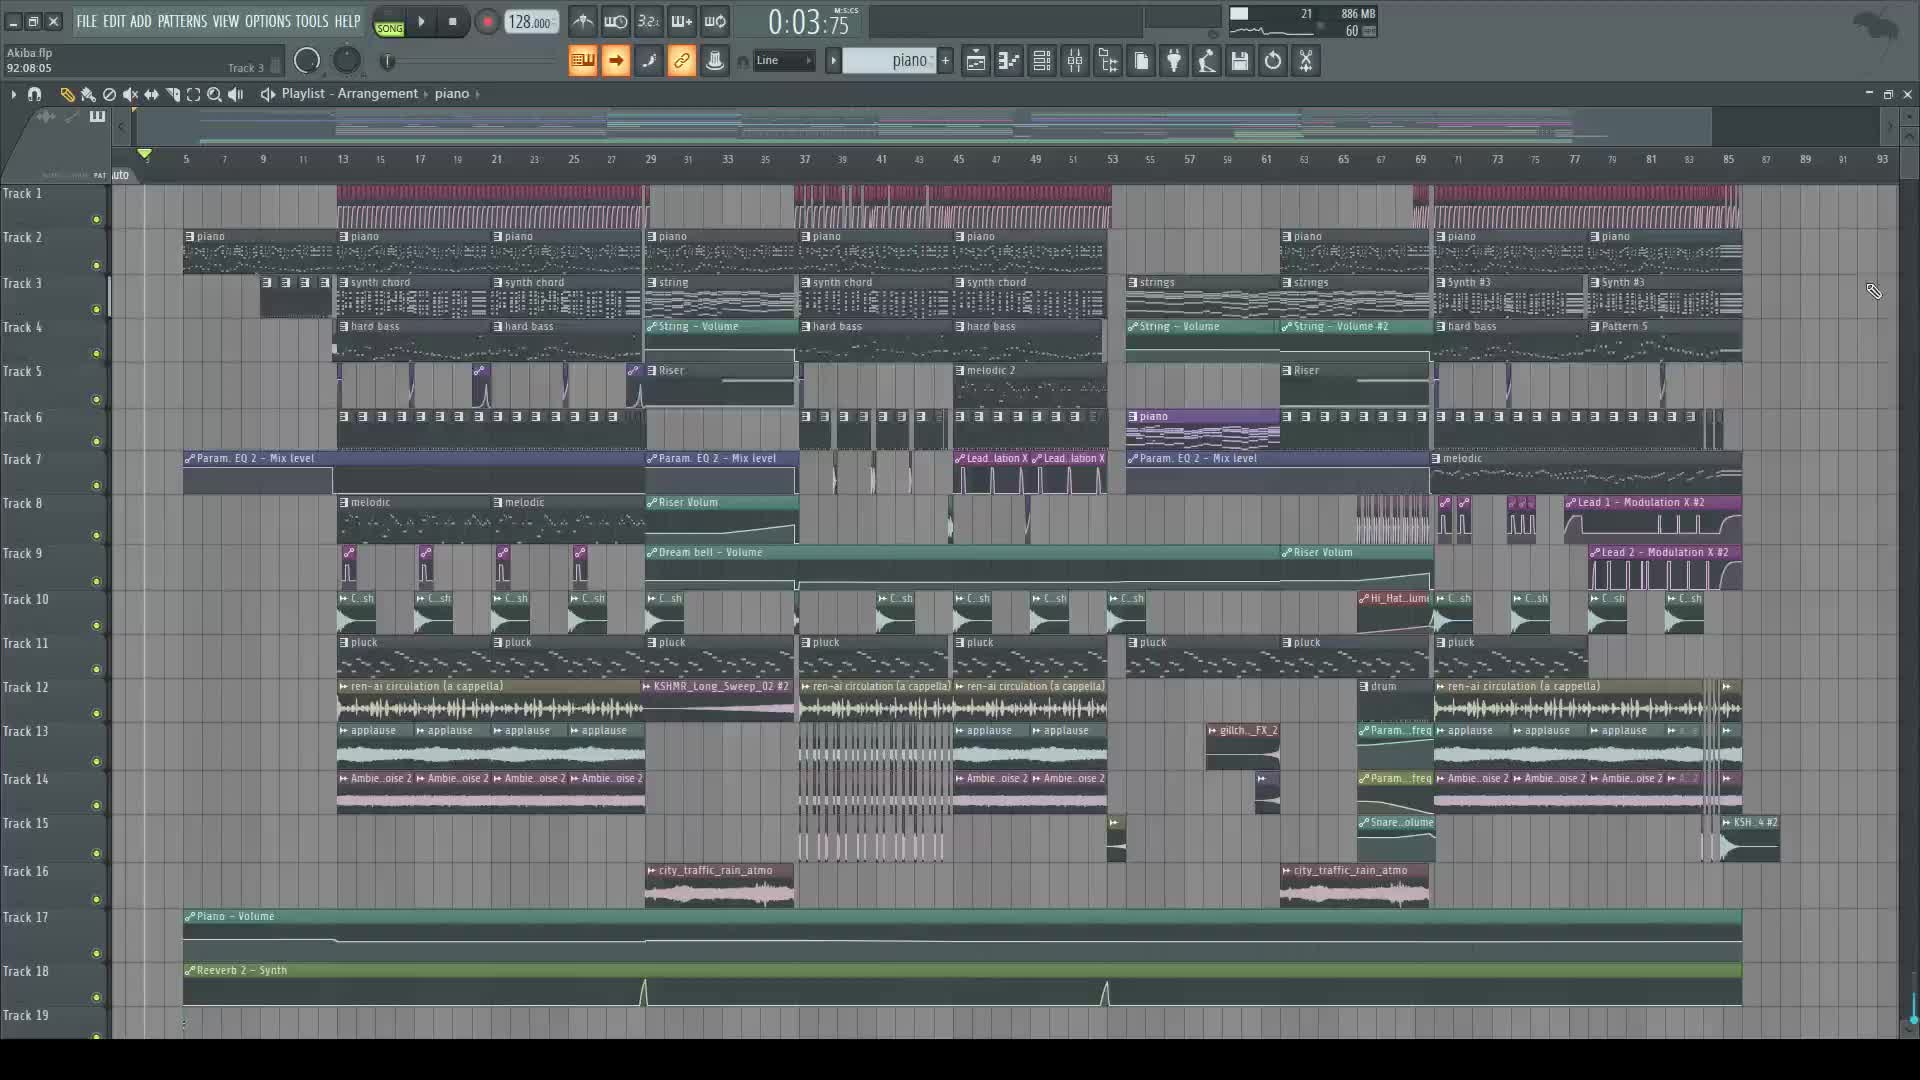This screenshot has width=1920, height=1080.
Task: Toggle the Snap magnet in the playlist
Action: 34,94
